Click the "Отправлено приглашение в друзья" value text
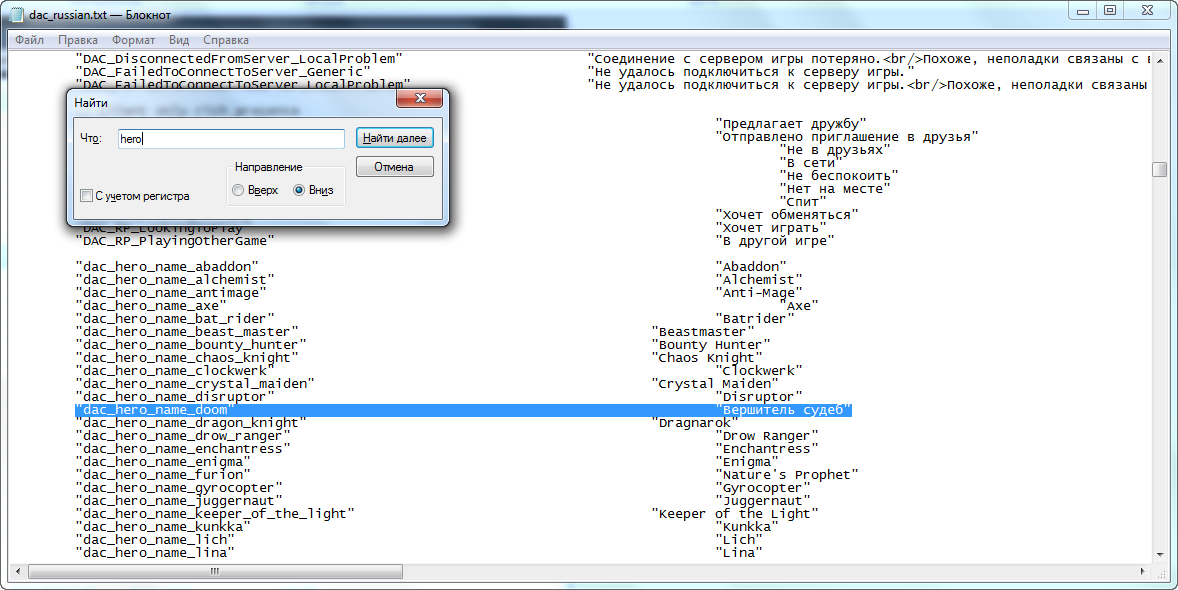 pyautogui.click(x=847, y=137)
